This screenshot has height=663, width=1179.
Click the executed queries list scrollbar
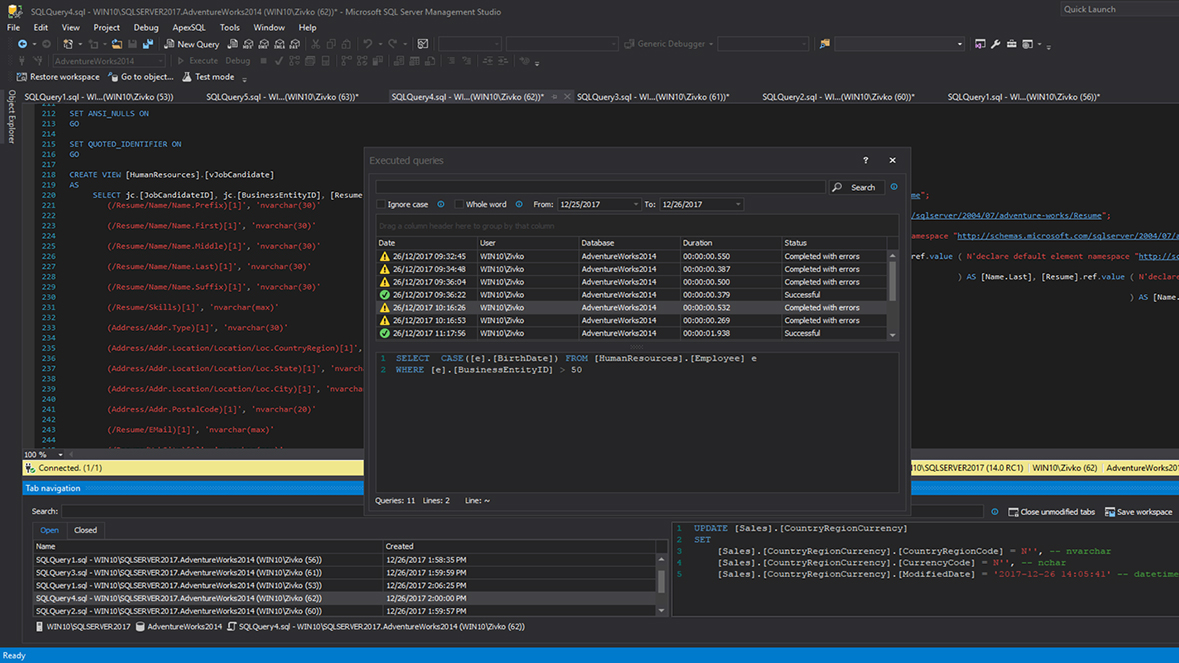(892, 281)
